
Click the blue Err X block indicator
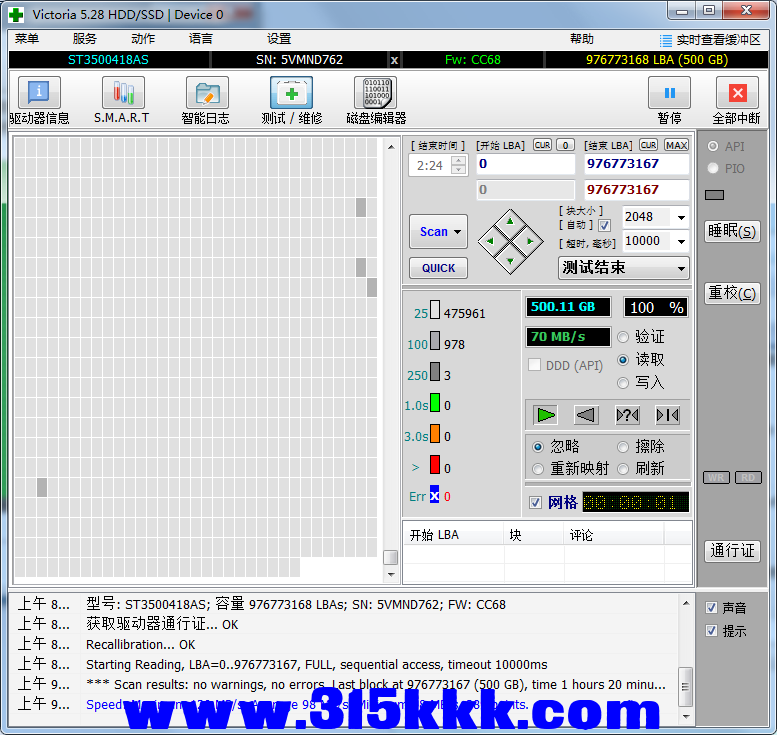[434, 494]
